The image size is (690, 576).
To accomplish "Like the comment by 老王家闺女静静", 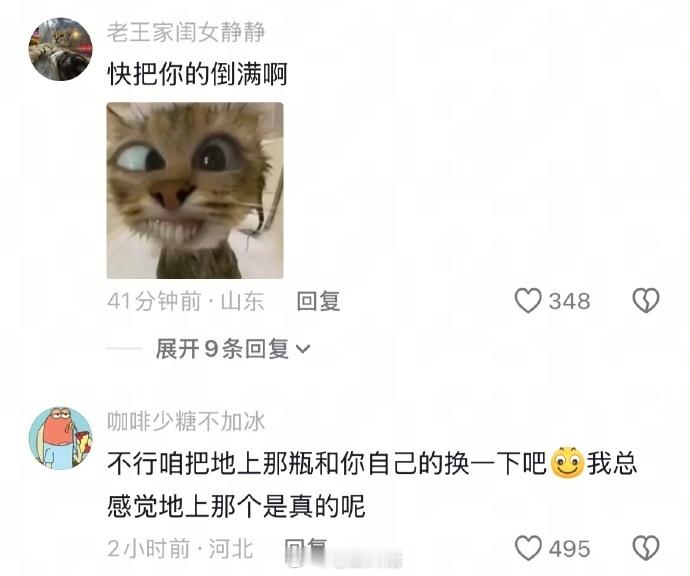I will [x=528, y=301].
